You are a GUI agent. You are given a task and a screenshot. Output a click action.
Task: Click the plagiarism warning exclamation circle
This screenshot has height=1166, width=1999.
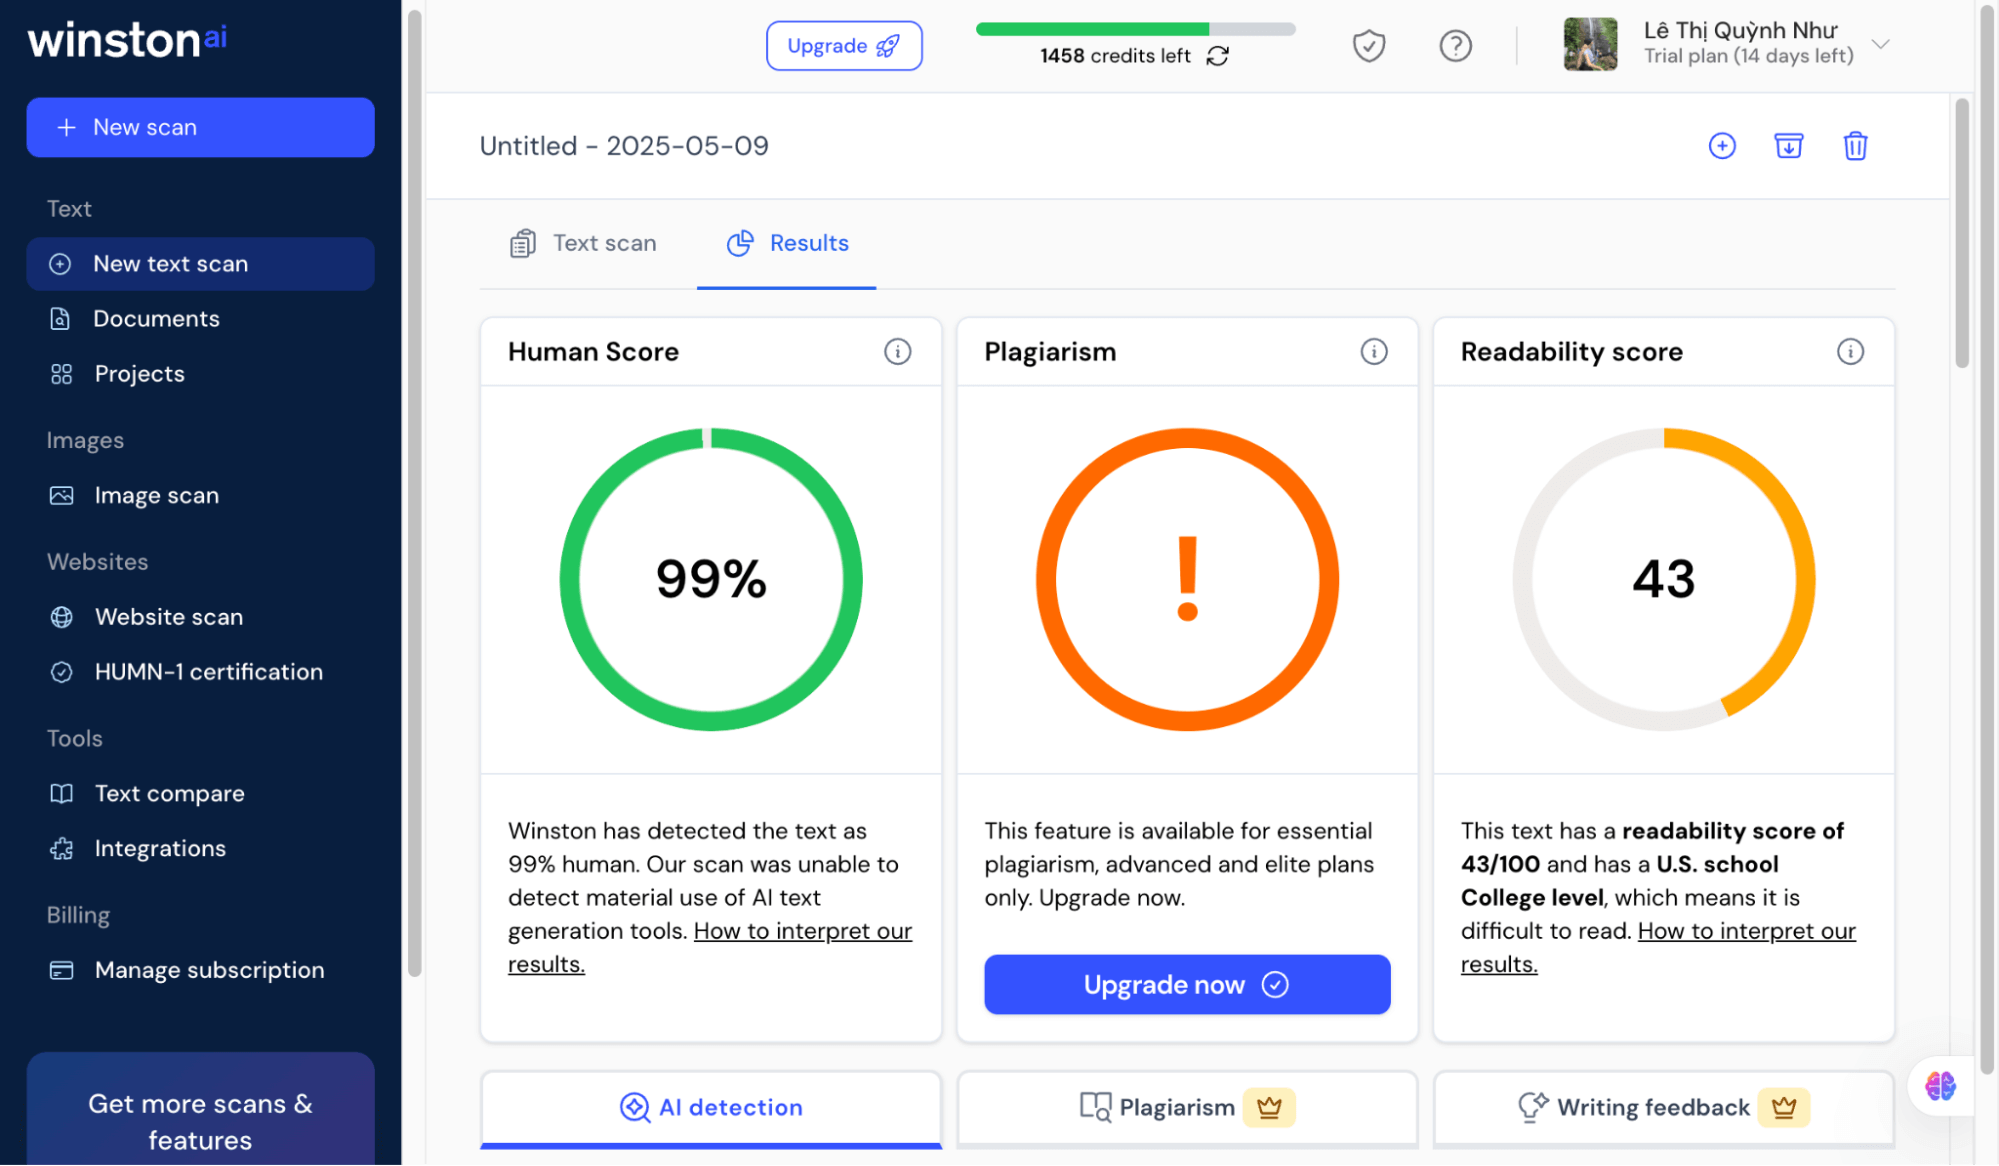pyautogui.click(x=1187, y=579)
